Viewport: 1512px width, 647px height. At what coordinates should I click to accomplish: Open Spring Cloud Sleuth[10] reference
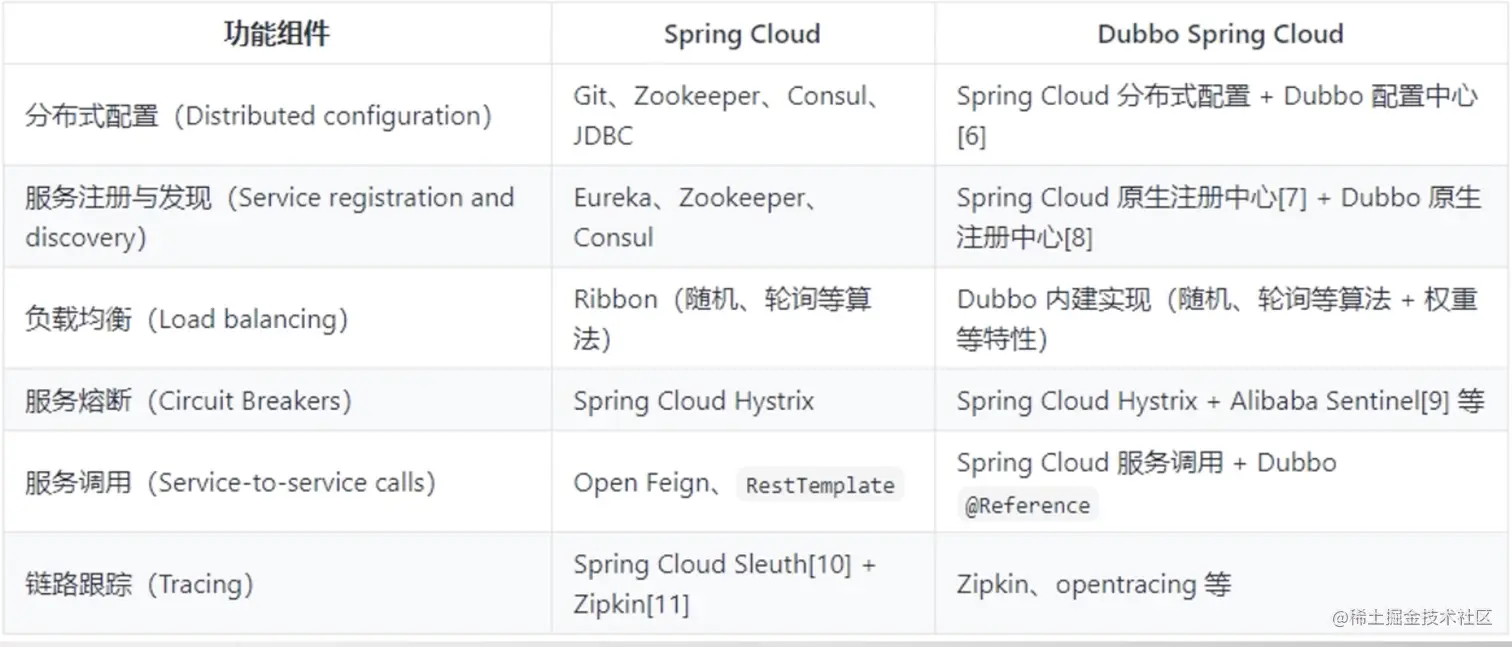pyautogui.click(x=712, y=565)
